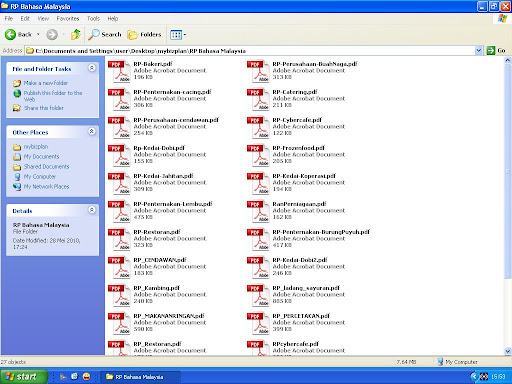Select Rp-Kedai-Dobi.pdf icon
The height and width of the screenshot is (384, 512).
point(119,155)
